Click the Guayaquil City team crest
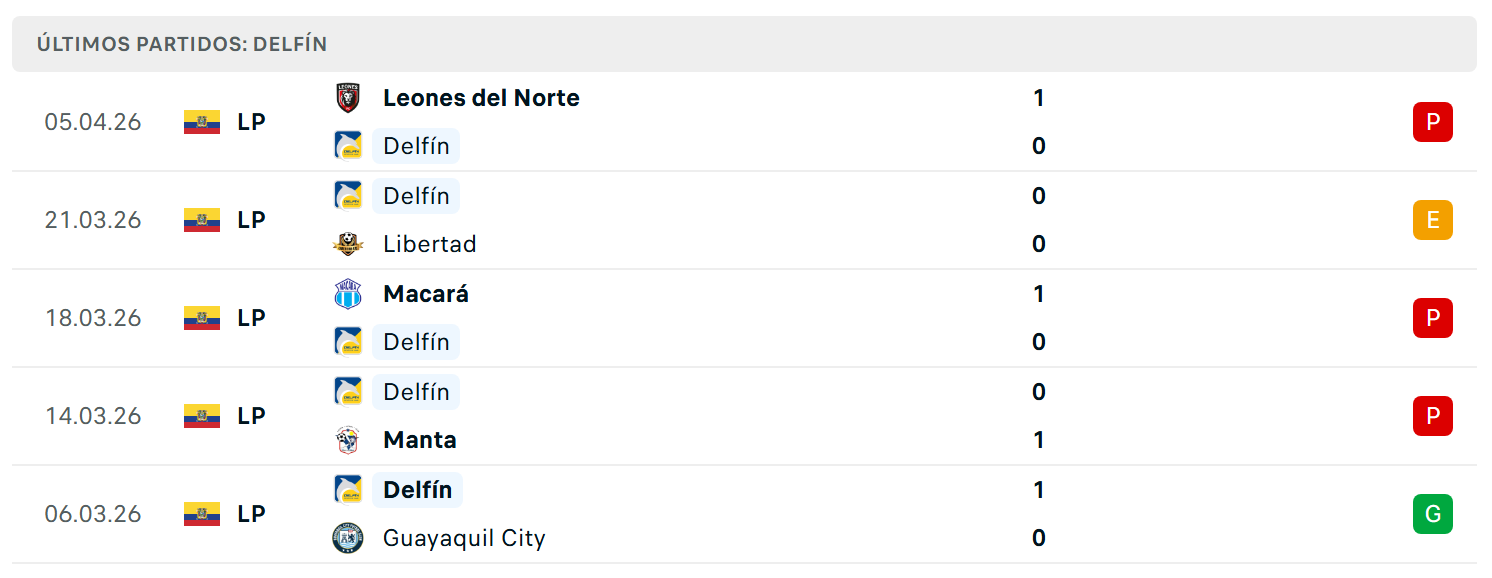Viewport: 1492px width, 578px height. (x=348, y=538)
